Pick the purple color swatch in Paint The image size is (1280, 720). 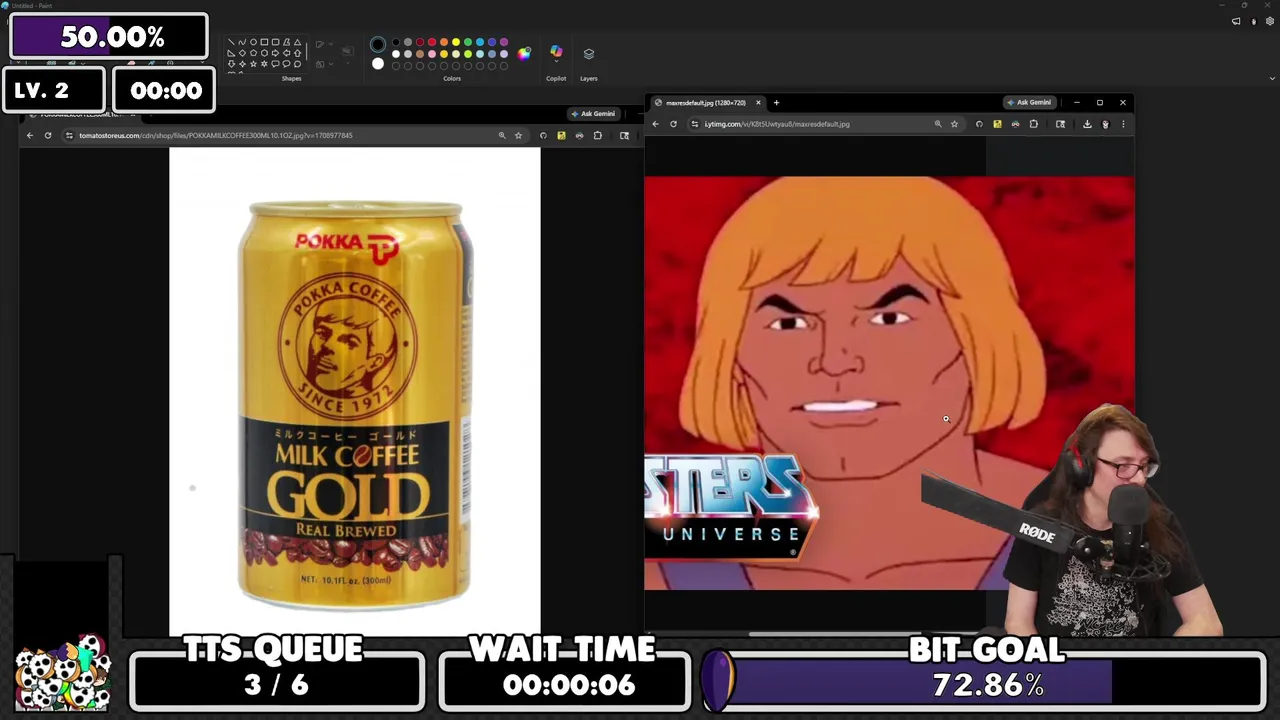tap(504, 42)
